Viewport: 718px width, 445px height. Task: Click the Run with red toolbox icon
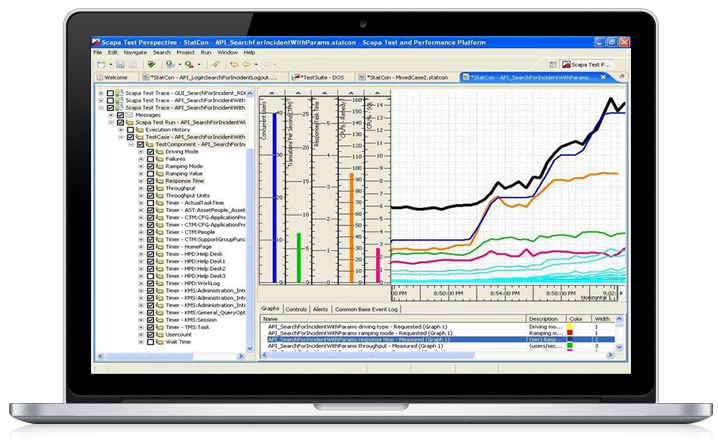(x=189, y=65)
